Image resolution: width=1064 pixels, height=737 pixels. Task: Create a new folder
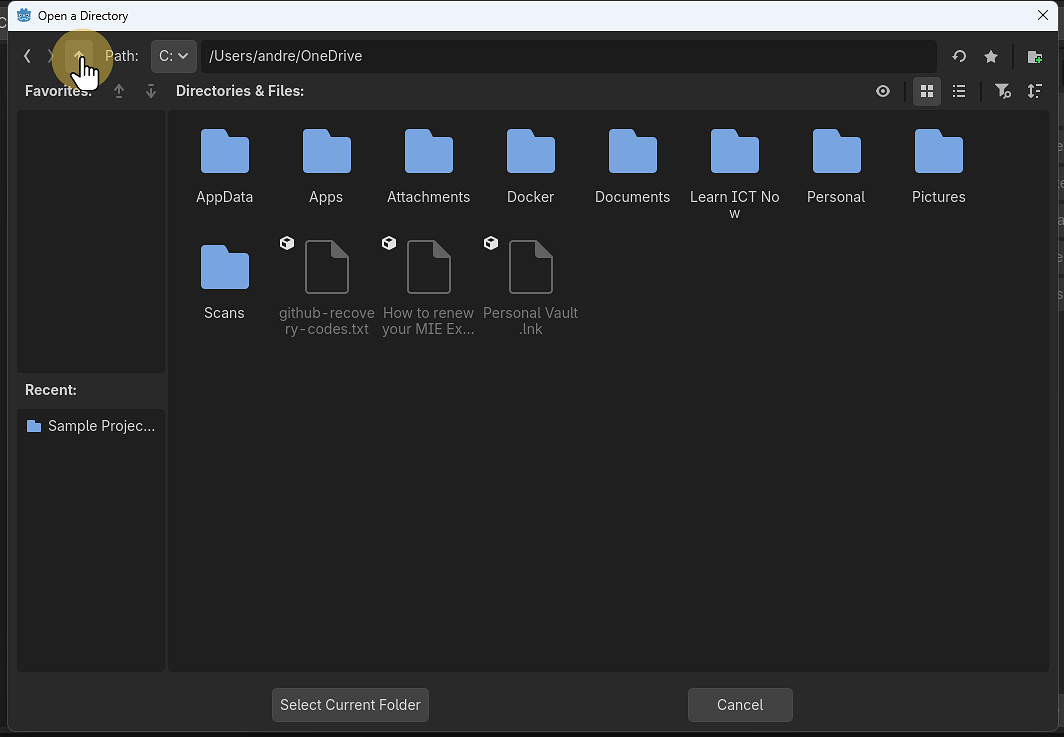[x=1034, y=56]
